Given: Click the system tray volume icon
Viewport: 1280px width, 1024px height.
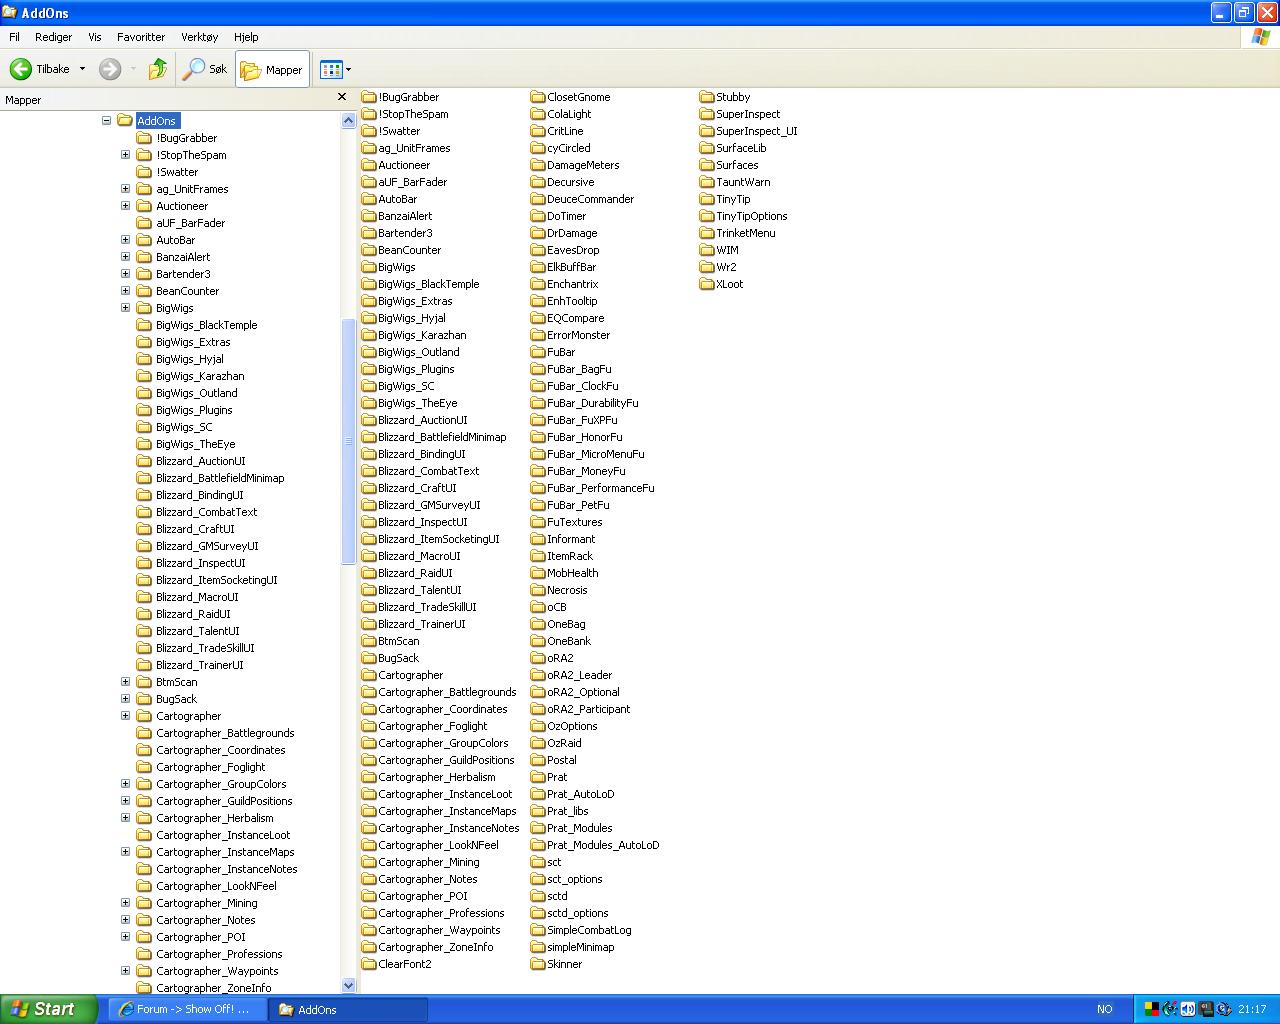Looking at the screenshot, I should pos(1188,1009).
